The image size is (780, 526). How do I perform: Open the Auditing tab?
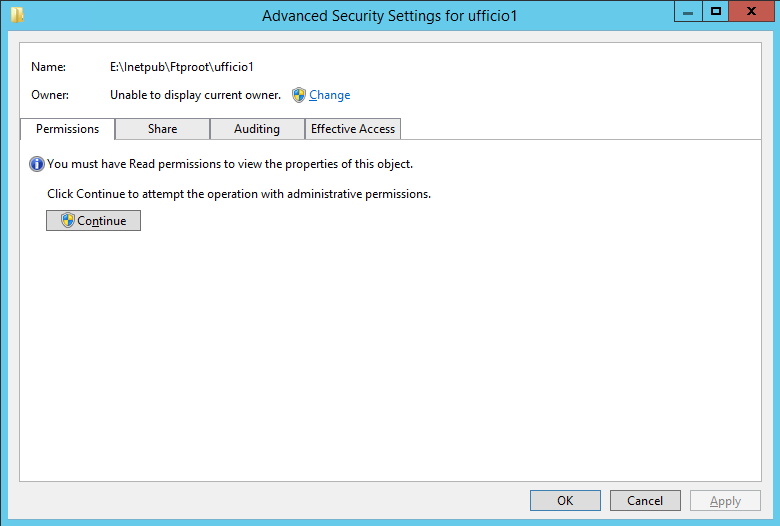[x=257, y=129]
